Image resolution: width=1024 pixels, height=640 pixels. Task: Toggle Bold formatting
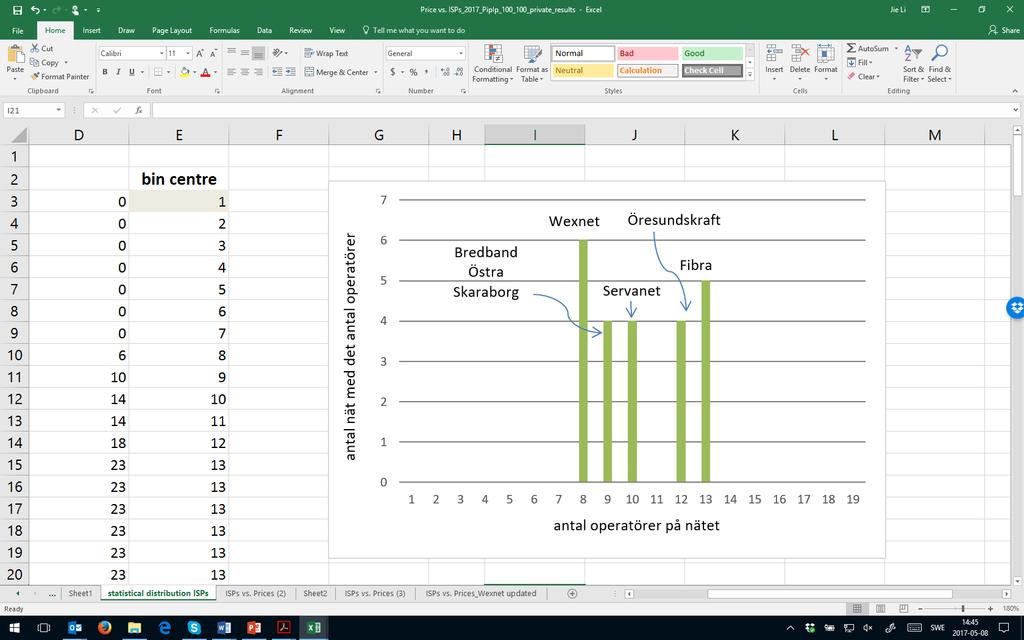(104, 72)
